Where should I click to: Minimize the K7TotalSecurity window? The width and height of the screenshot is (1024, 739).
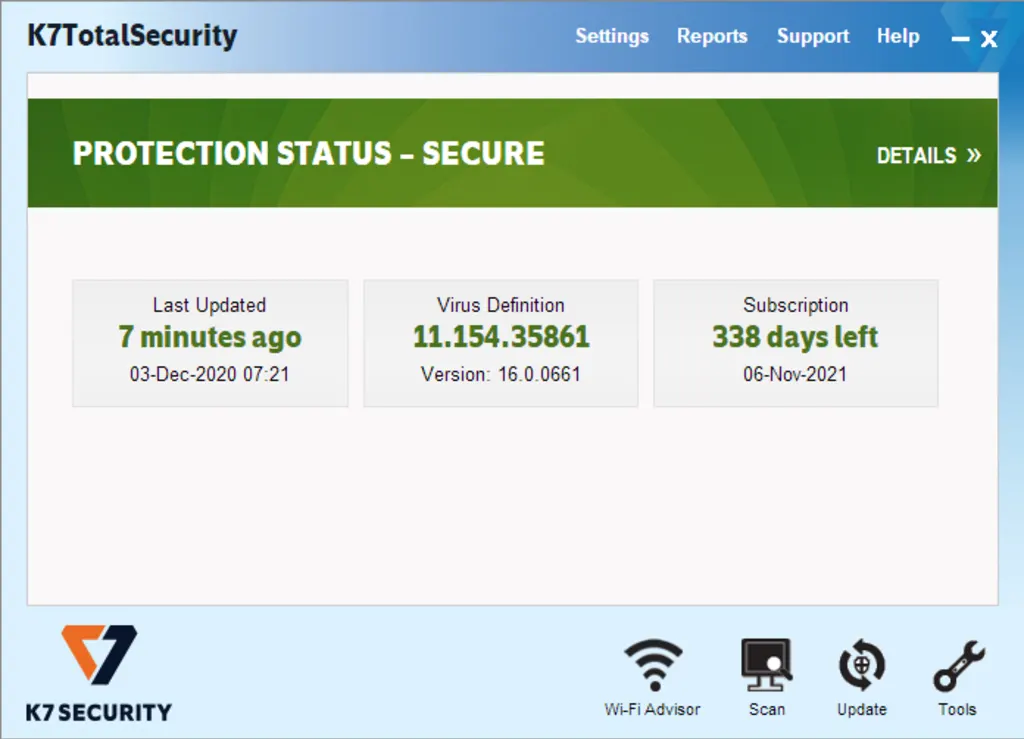click(959, 41)
